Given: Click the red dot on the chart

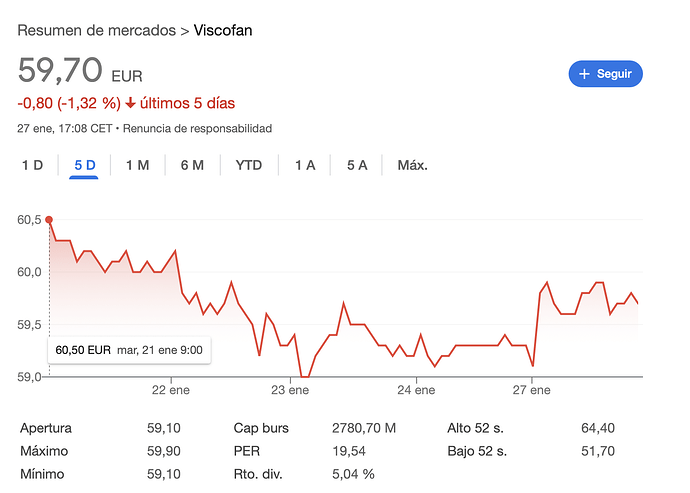Looking at the screenshot, I should pos(49,220).
